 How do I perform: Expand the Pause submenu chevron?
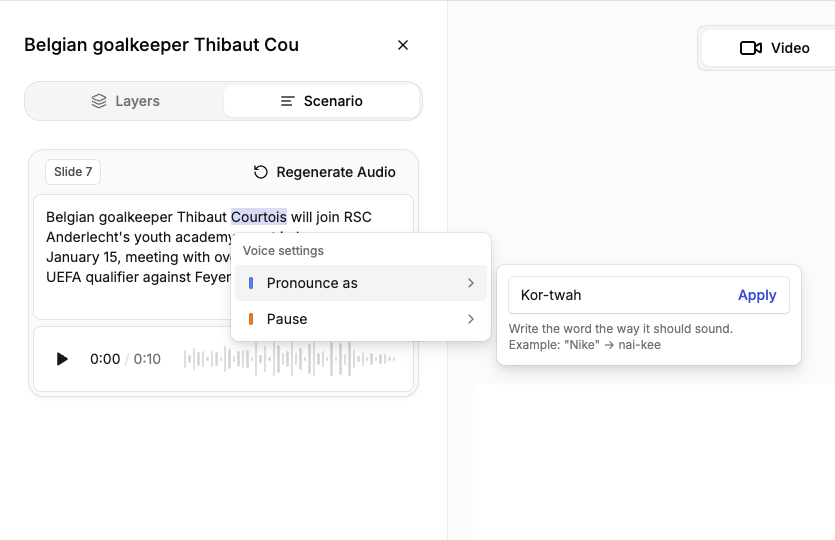click(471, 319)
